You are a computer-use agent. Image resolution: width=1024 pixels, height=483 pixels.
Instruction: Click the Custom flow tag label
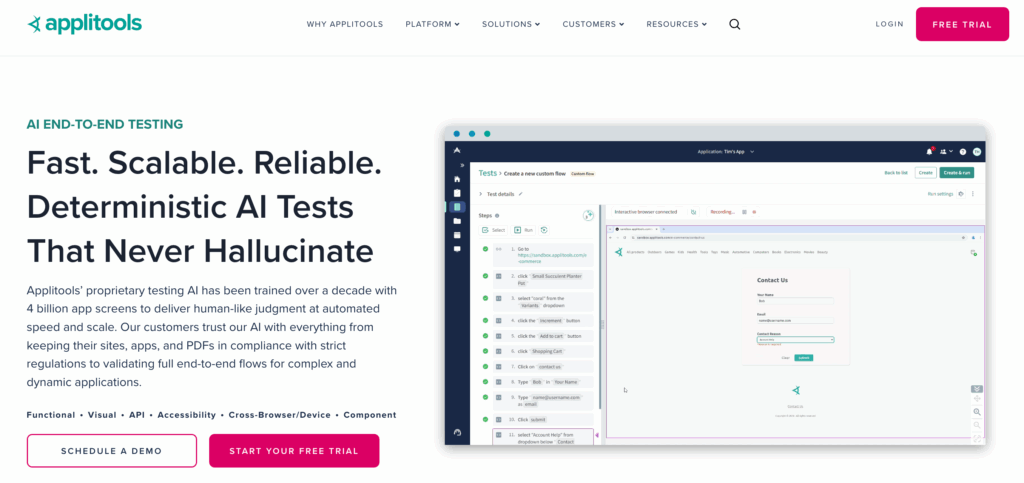[x=583, y=174]
